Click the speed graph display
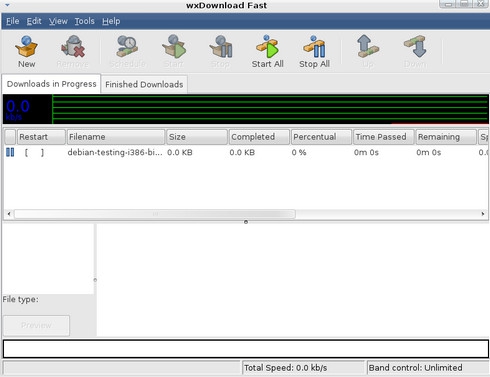The width and height of the screenshot is (490, 377). click(270, 109)
